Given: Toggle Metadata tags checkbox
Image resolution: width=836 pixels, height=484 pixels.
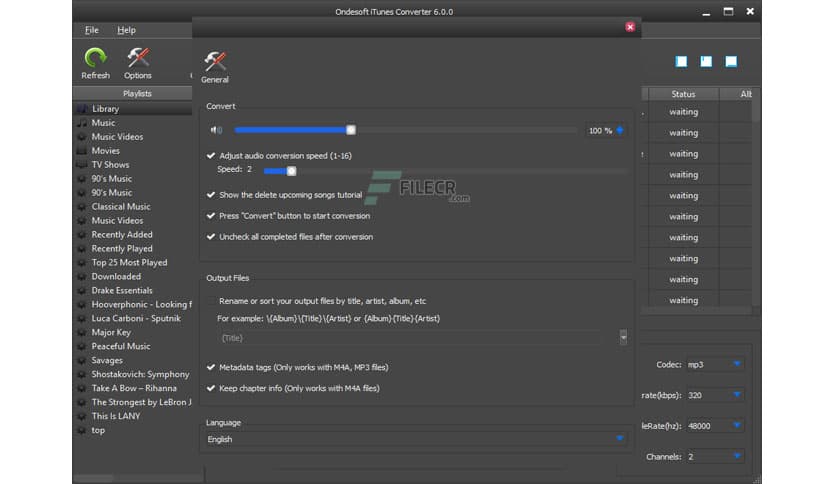Looking at the screenshot, I should (x=211, y=367).
